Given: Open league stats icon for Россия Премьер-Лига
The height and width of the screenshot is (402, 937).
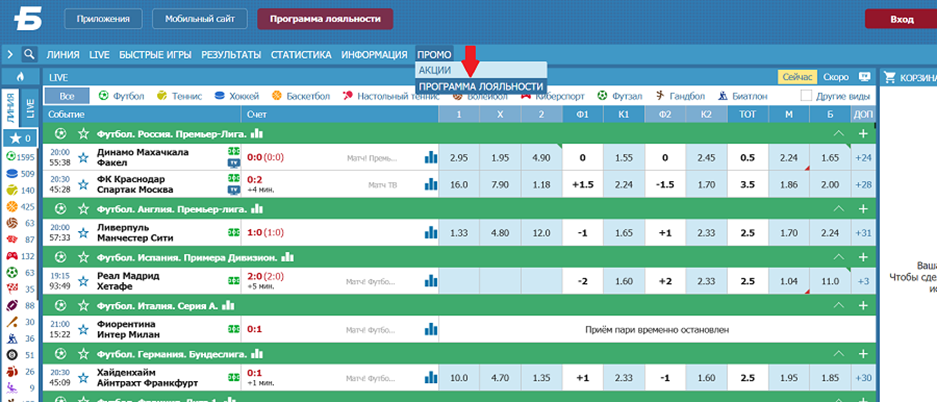Looking at the screenshot, I should tap(257, 134).
